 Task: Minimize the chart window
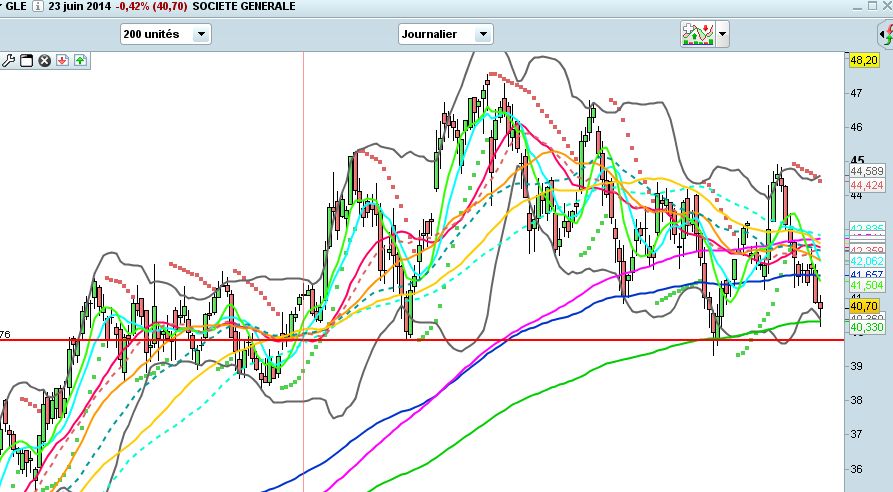[858, 7]
